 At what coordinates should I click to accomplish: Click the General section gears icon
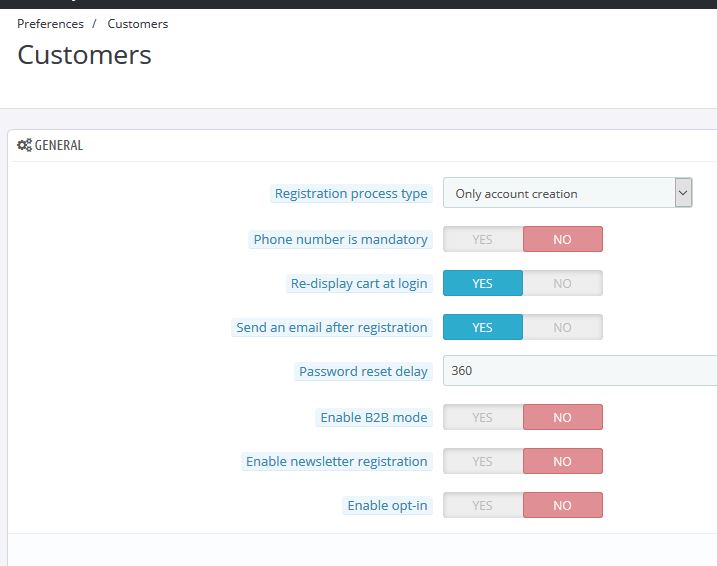coord(24,145)
